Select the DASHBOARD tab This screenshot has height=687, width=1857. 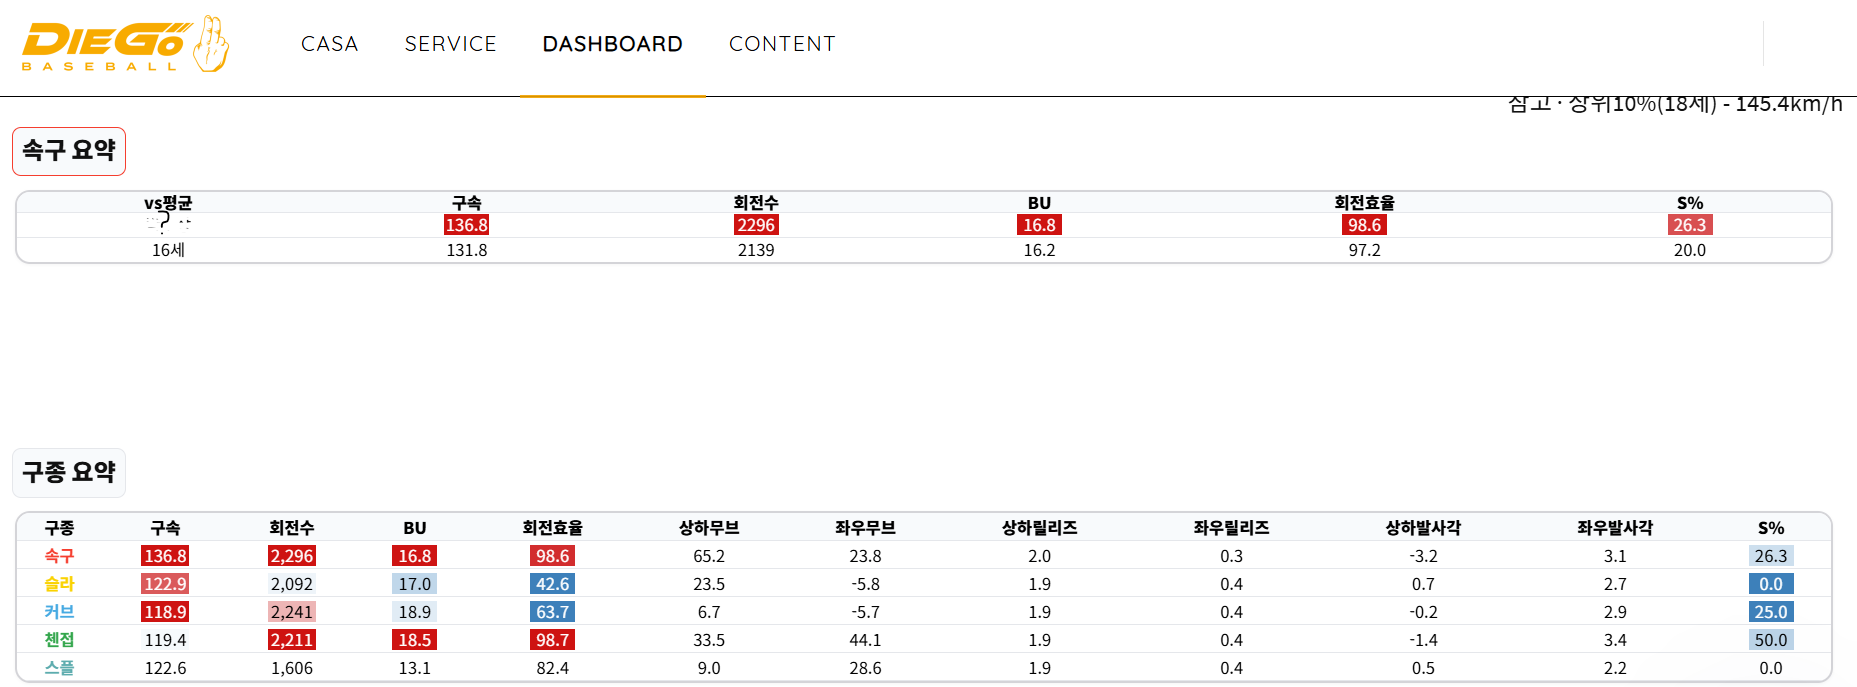point(612,44)
